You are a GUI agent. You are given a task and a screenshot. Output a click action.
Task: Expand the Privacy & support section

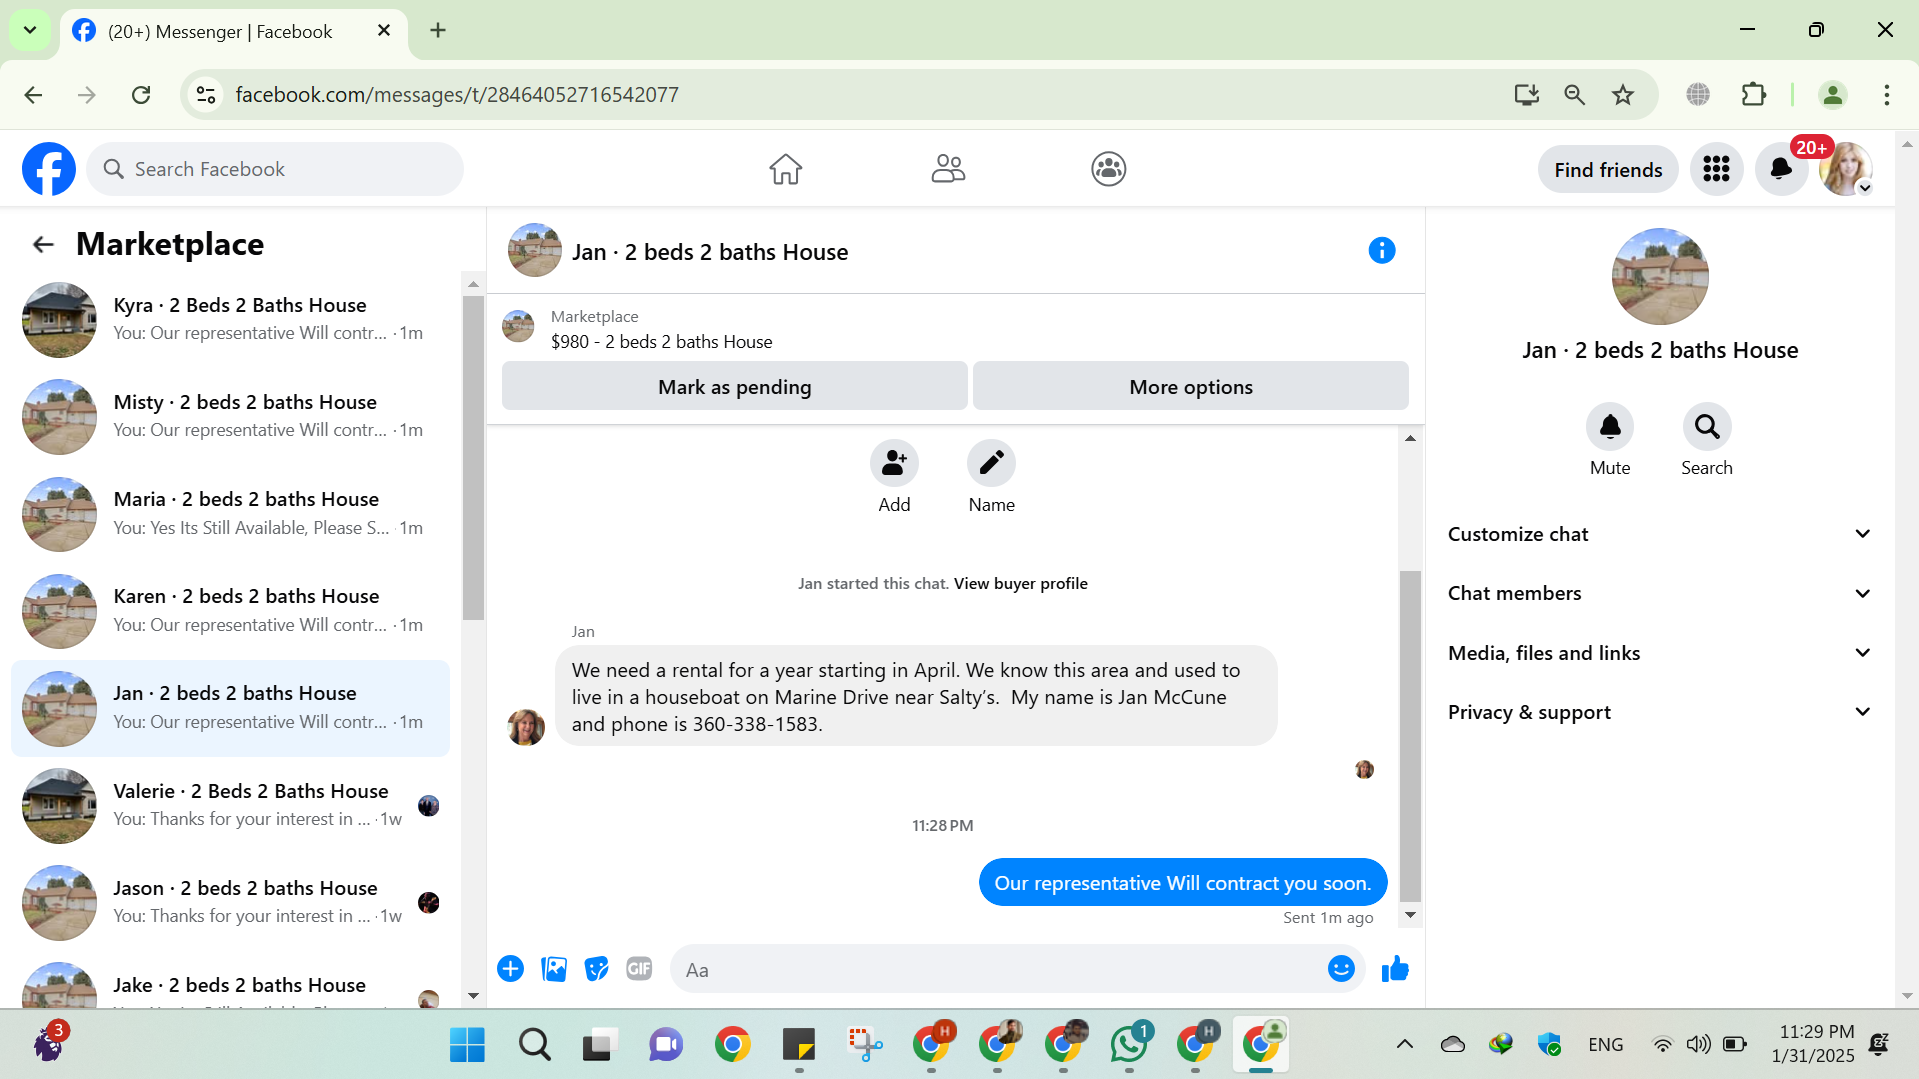click(x=1659, y=712)
